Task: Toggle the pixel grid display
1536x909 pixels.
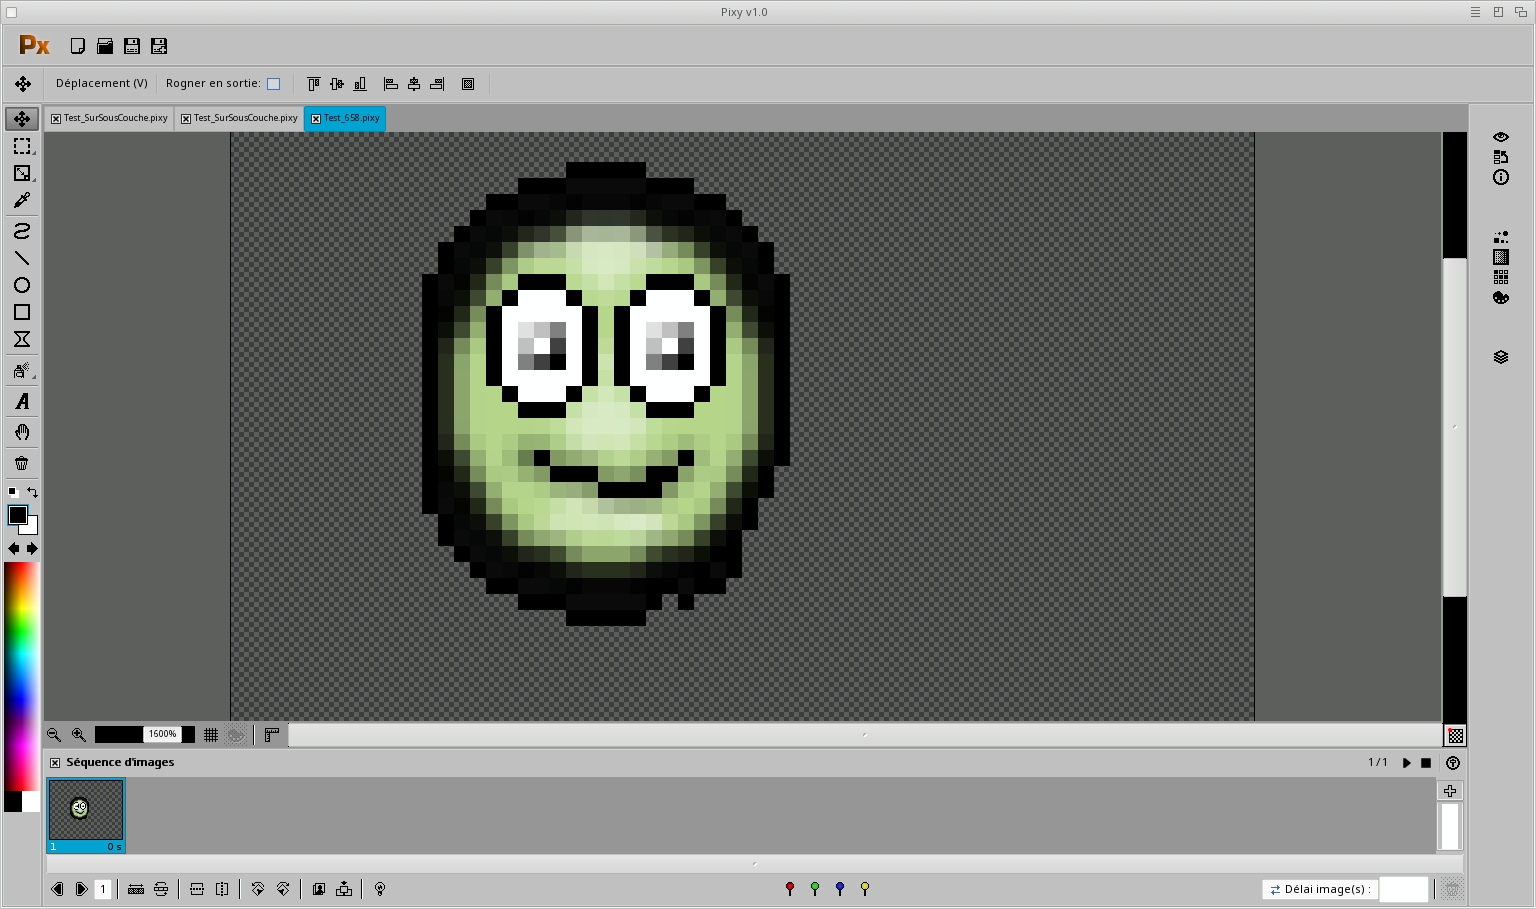Action: pyautogui.click(x=211, y=735)
